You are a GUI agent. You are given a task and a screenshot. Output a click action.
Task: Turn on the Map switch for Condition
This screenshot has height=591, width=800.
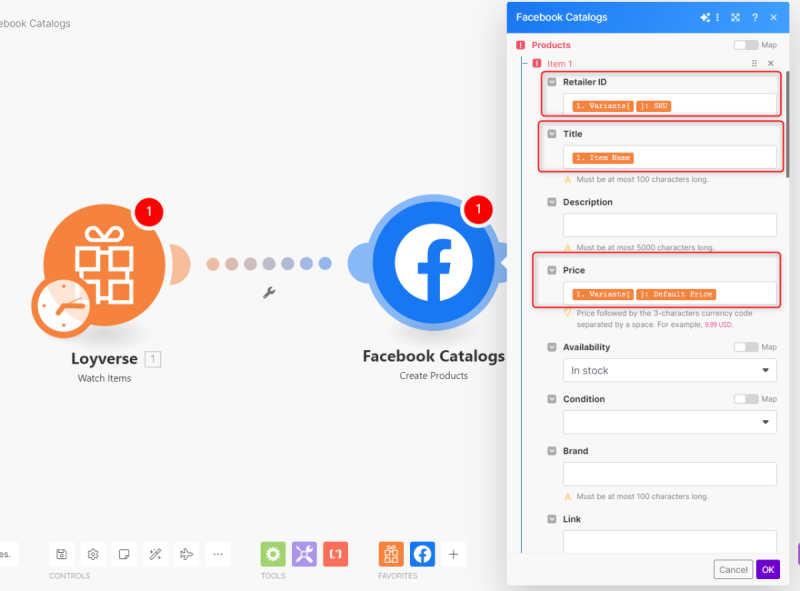745,399
